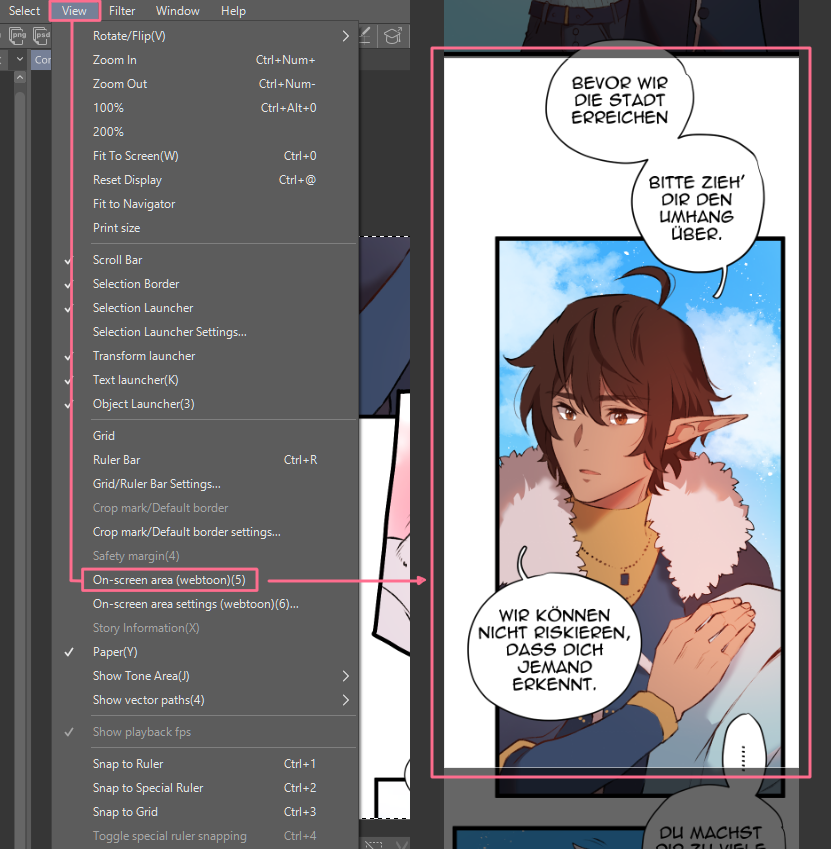This screenshot has height=849, width=831.
Task: Click Snap to Grid option
Action: point(125,812)
